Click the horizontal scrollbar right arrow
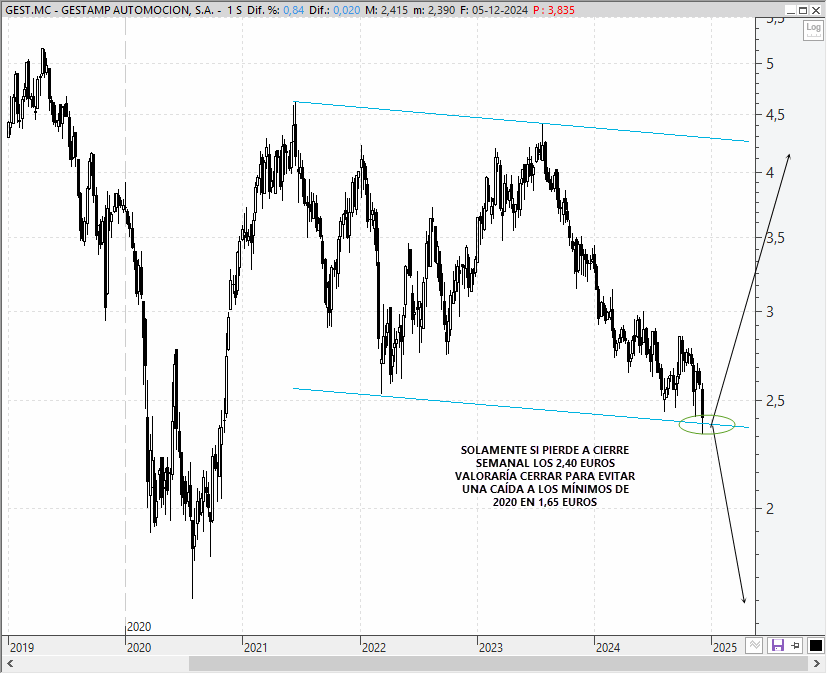Image resolution: width=827 pixels, height=674 pixels. (x=817, y=663)
